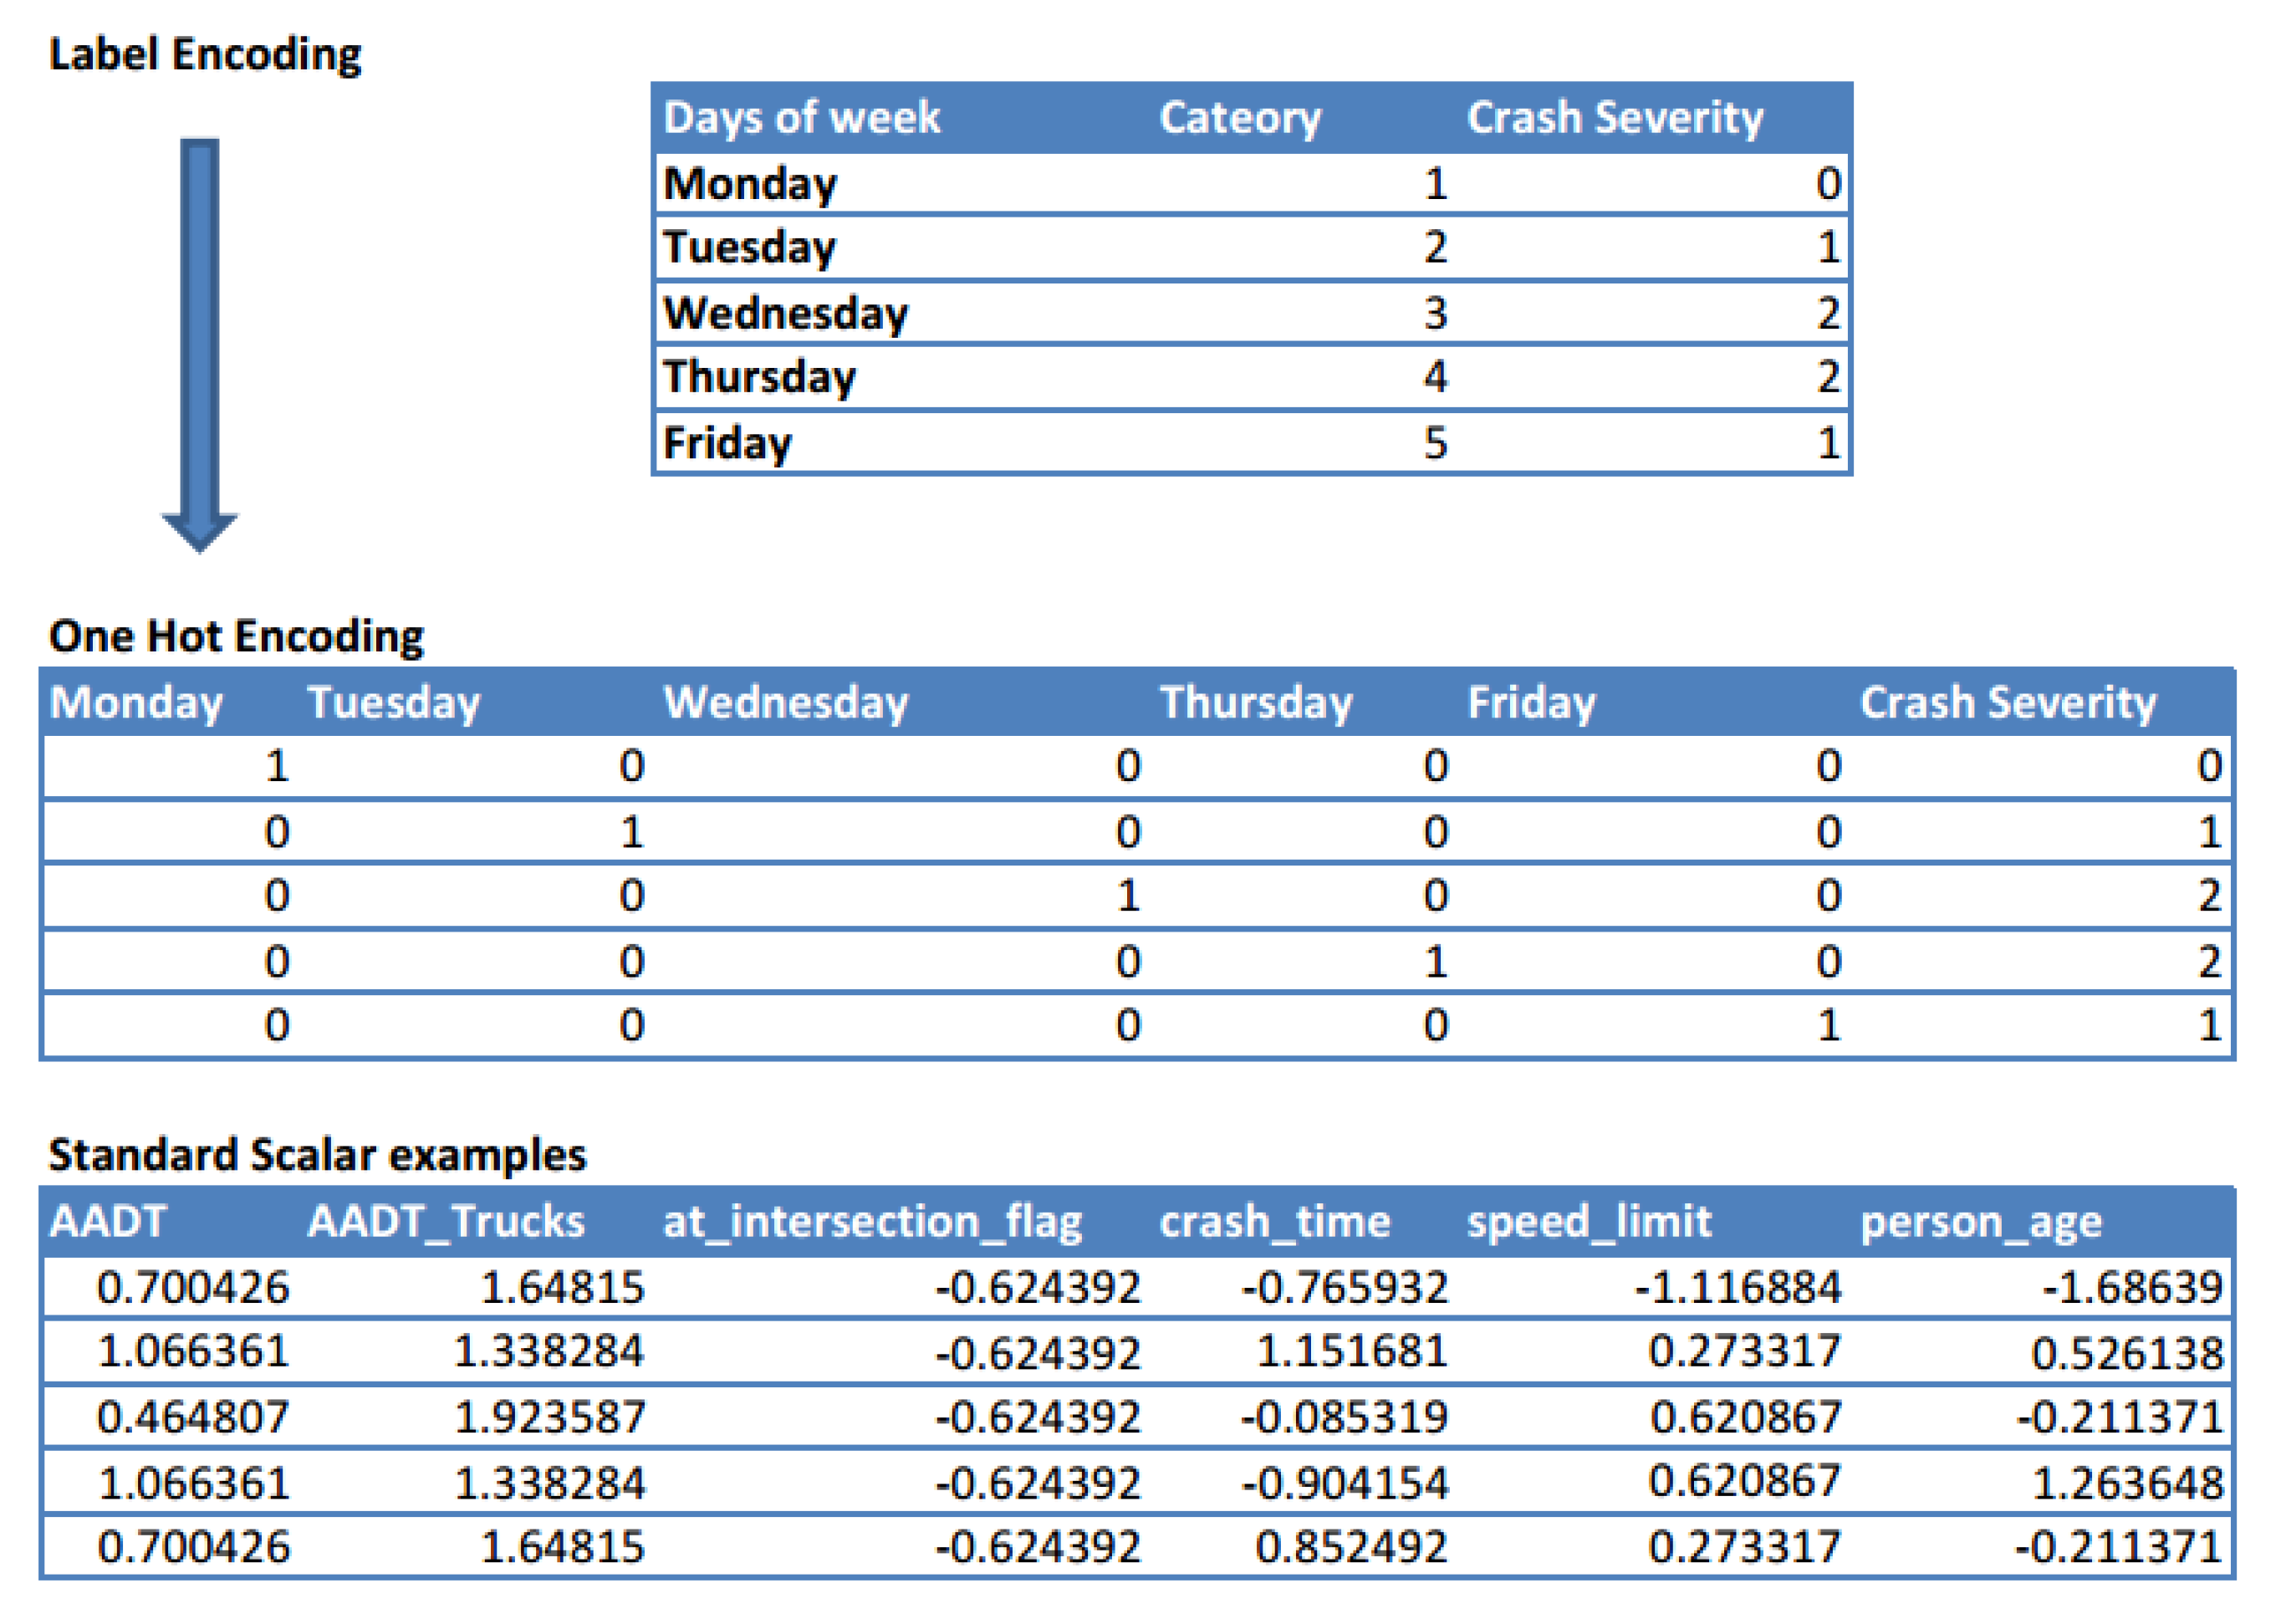Click the One Hot Encoding heading

pos(236,636)
